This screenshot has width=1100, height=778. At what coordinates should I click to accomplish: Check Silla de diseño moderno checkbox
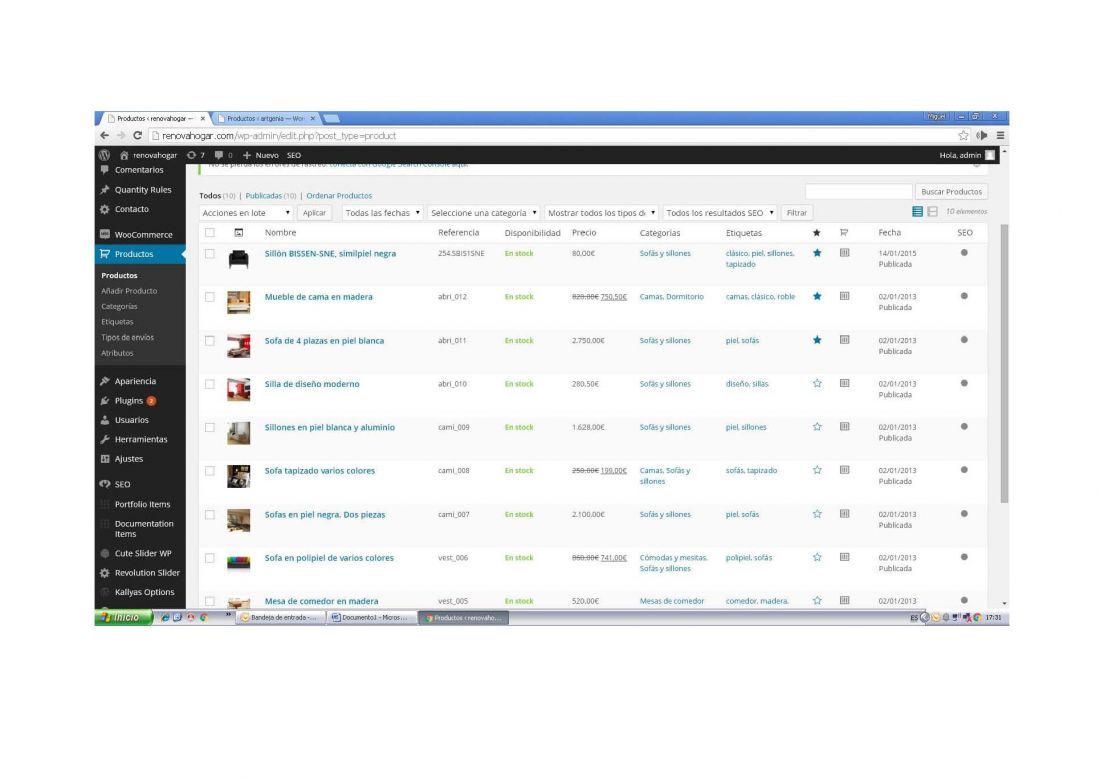(x=210, y=384)
